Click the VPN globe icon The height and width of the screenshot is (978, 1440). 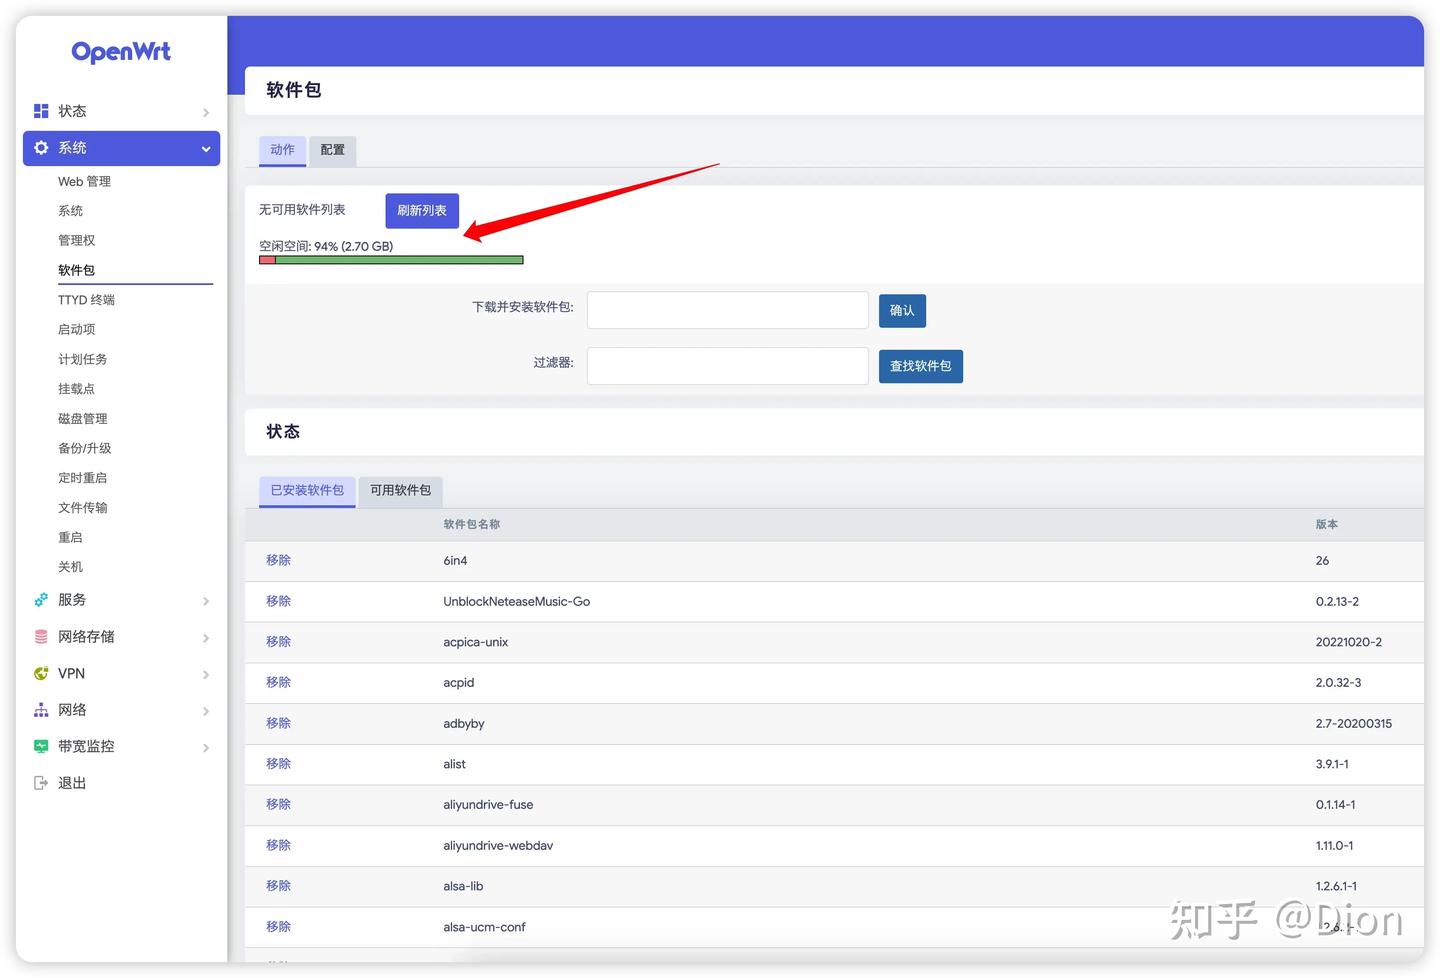(x=40, y=673)
